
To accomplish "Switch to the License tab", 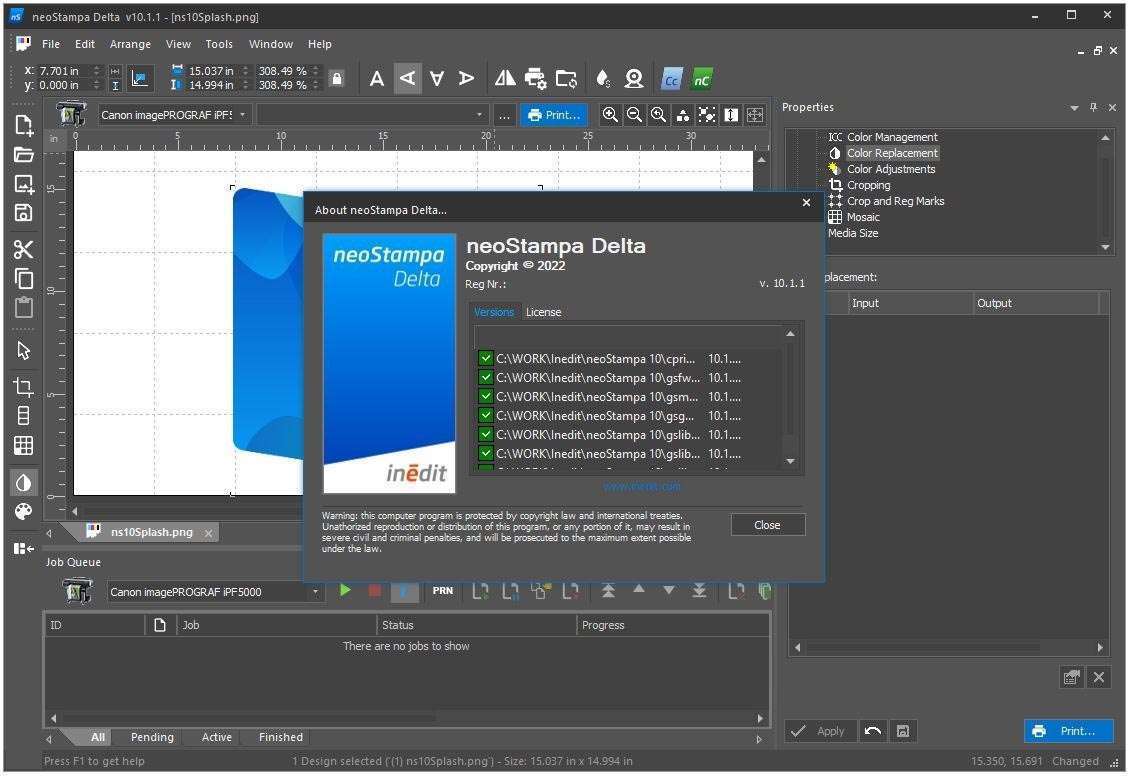I will (543, 312).
